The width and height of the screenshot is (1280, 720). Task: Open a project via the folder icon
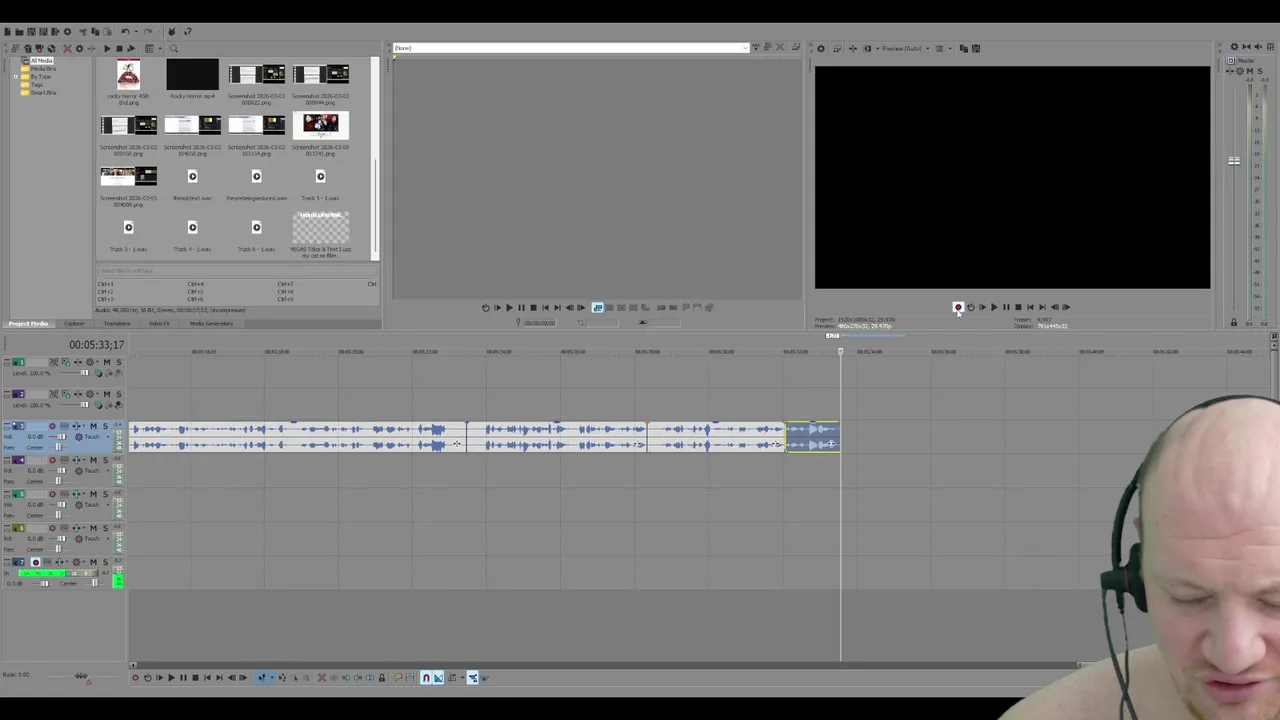pos(19,32)
